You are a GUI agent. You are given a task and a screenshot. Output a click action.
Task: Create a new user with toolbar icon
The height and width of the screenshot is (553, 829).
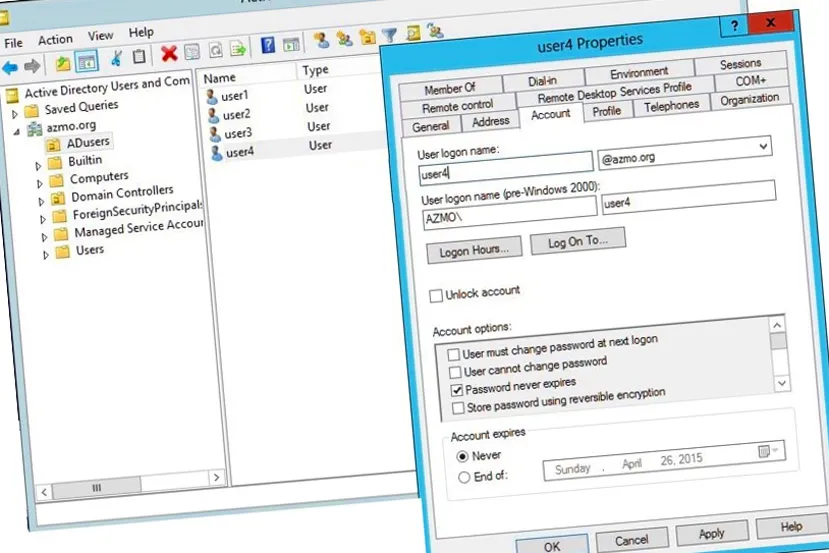pos(321,40)
